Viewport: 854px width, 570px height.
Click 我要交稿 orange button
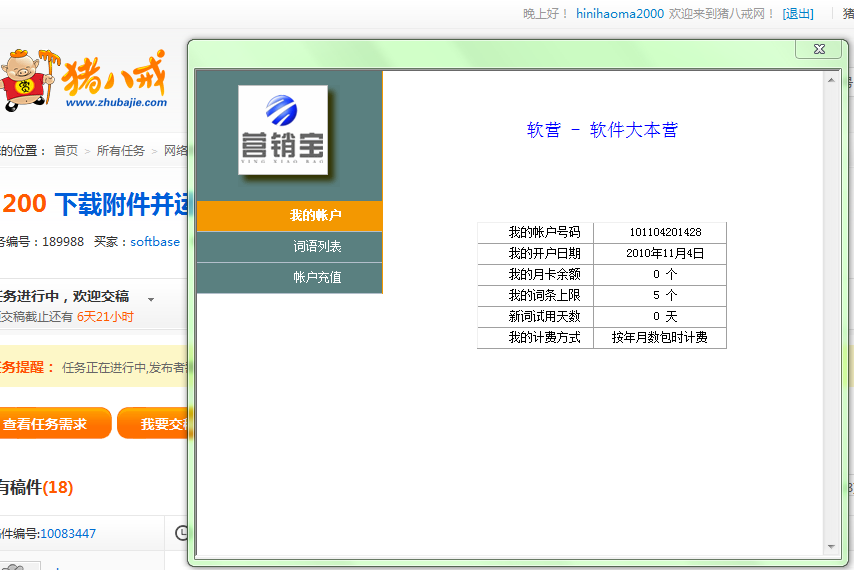coord(153,423)
